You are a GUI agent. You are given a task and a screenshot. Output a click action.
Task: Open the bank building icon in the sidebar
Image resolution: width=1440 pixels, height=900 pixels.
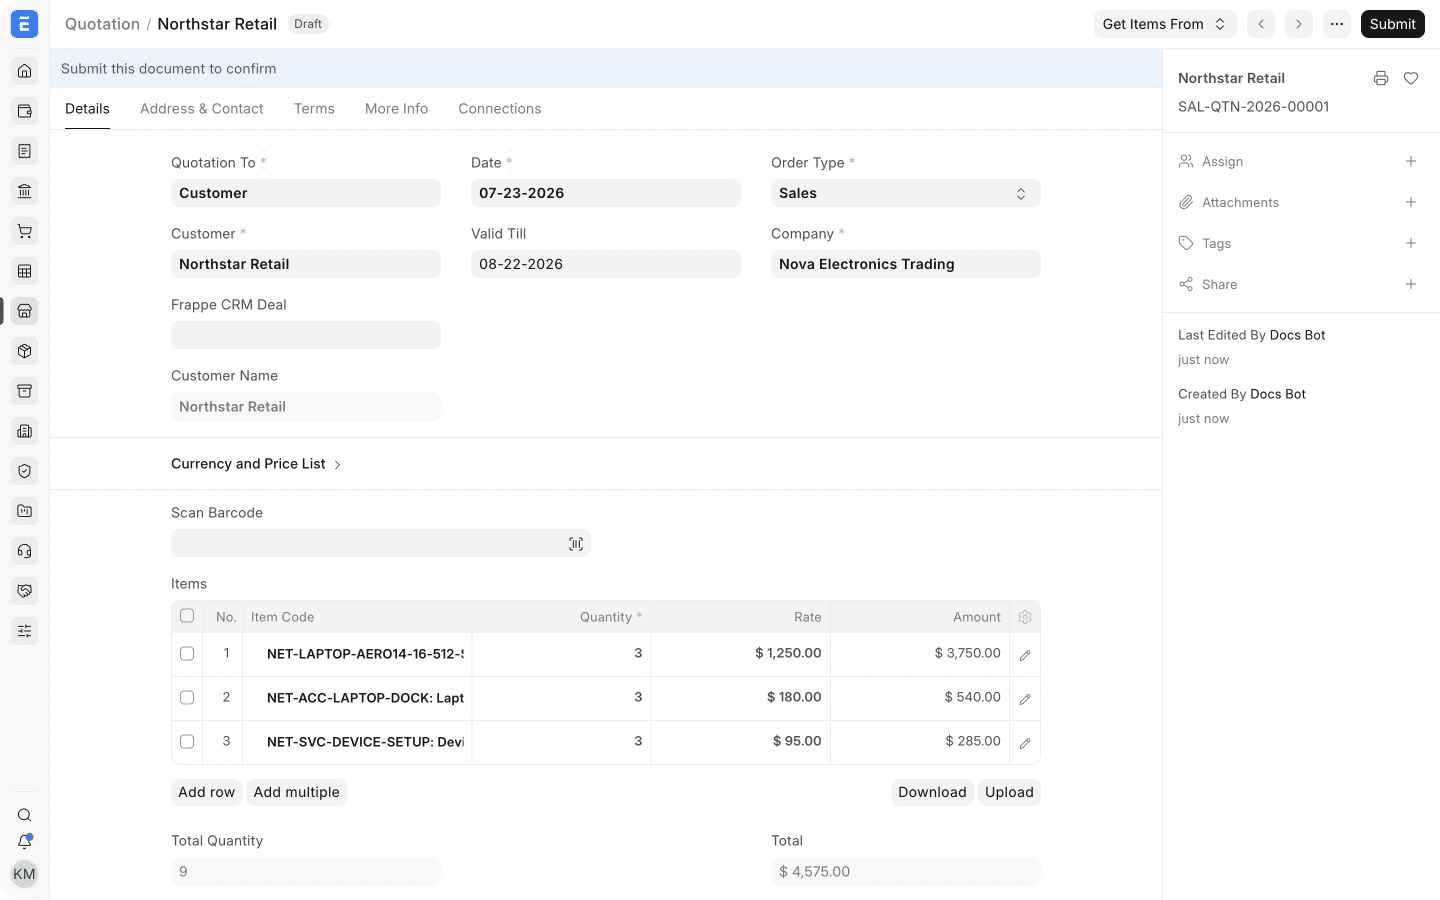tap(25, 191)
